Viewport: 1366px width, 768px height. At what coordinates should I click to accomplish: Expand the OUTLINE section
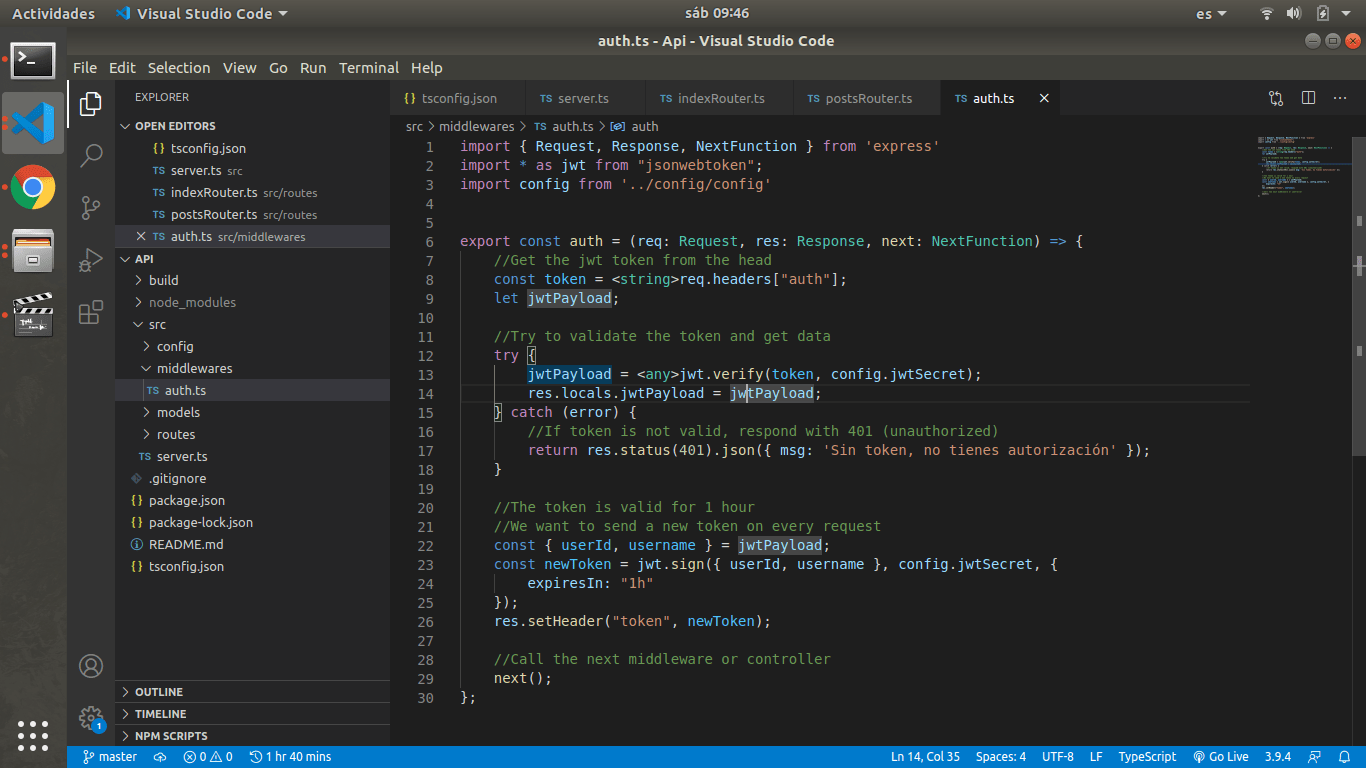tap(159, 692)
